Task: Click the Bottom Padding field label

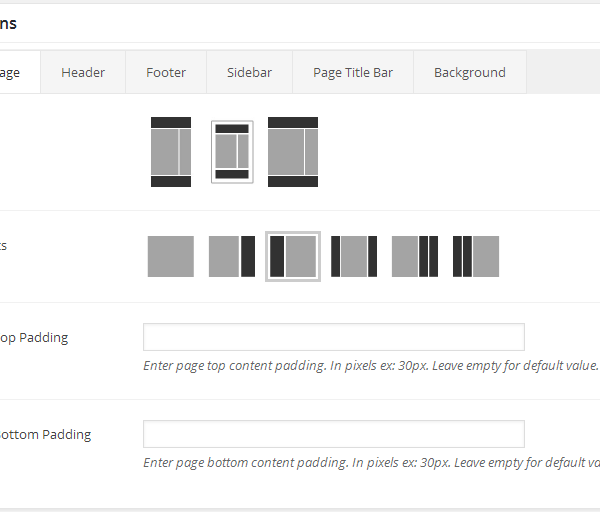Action: click(45, 435)
